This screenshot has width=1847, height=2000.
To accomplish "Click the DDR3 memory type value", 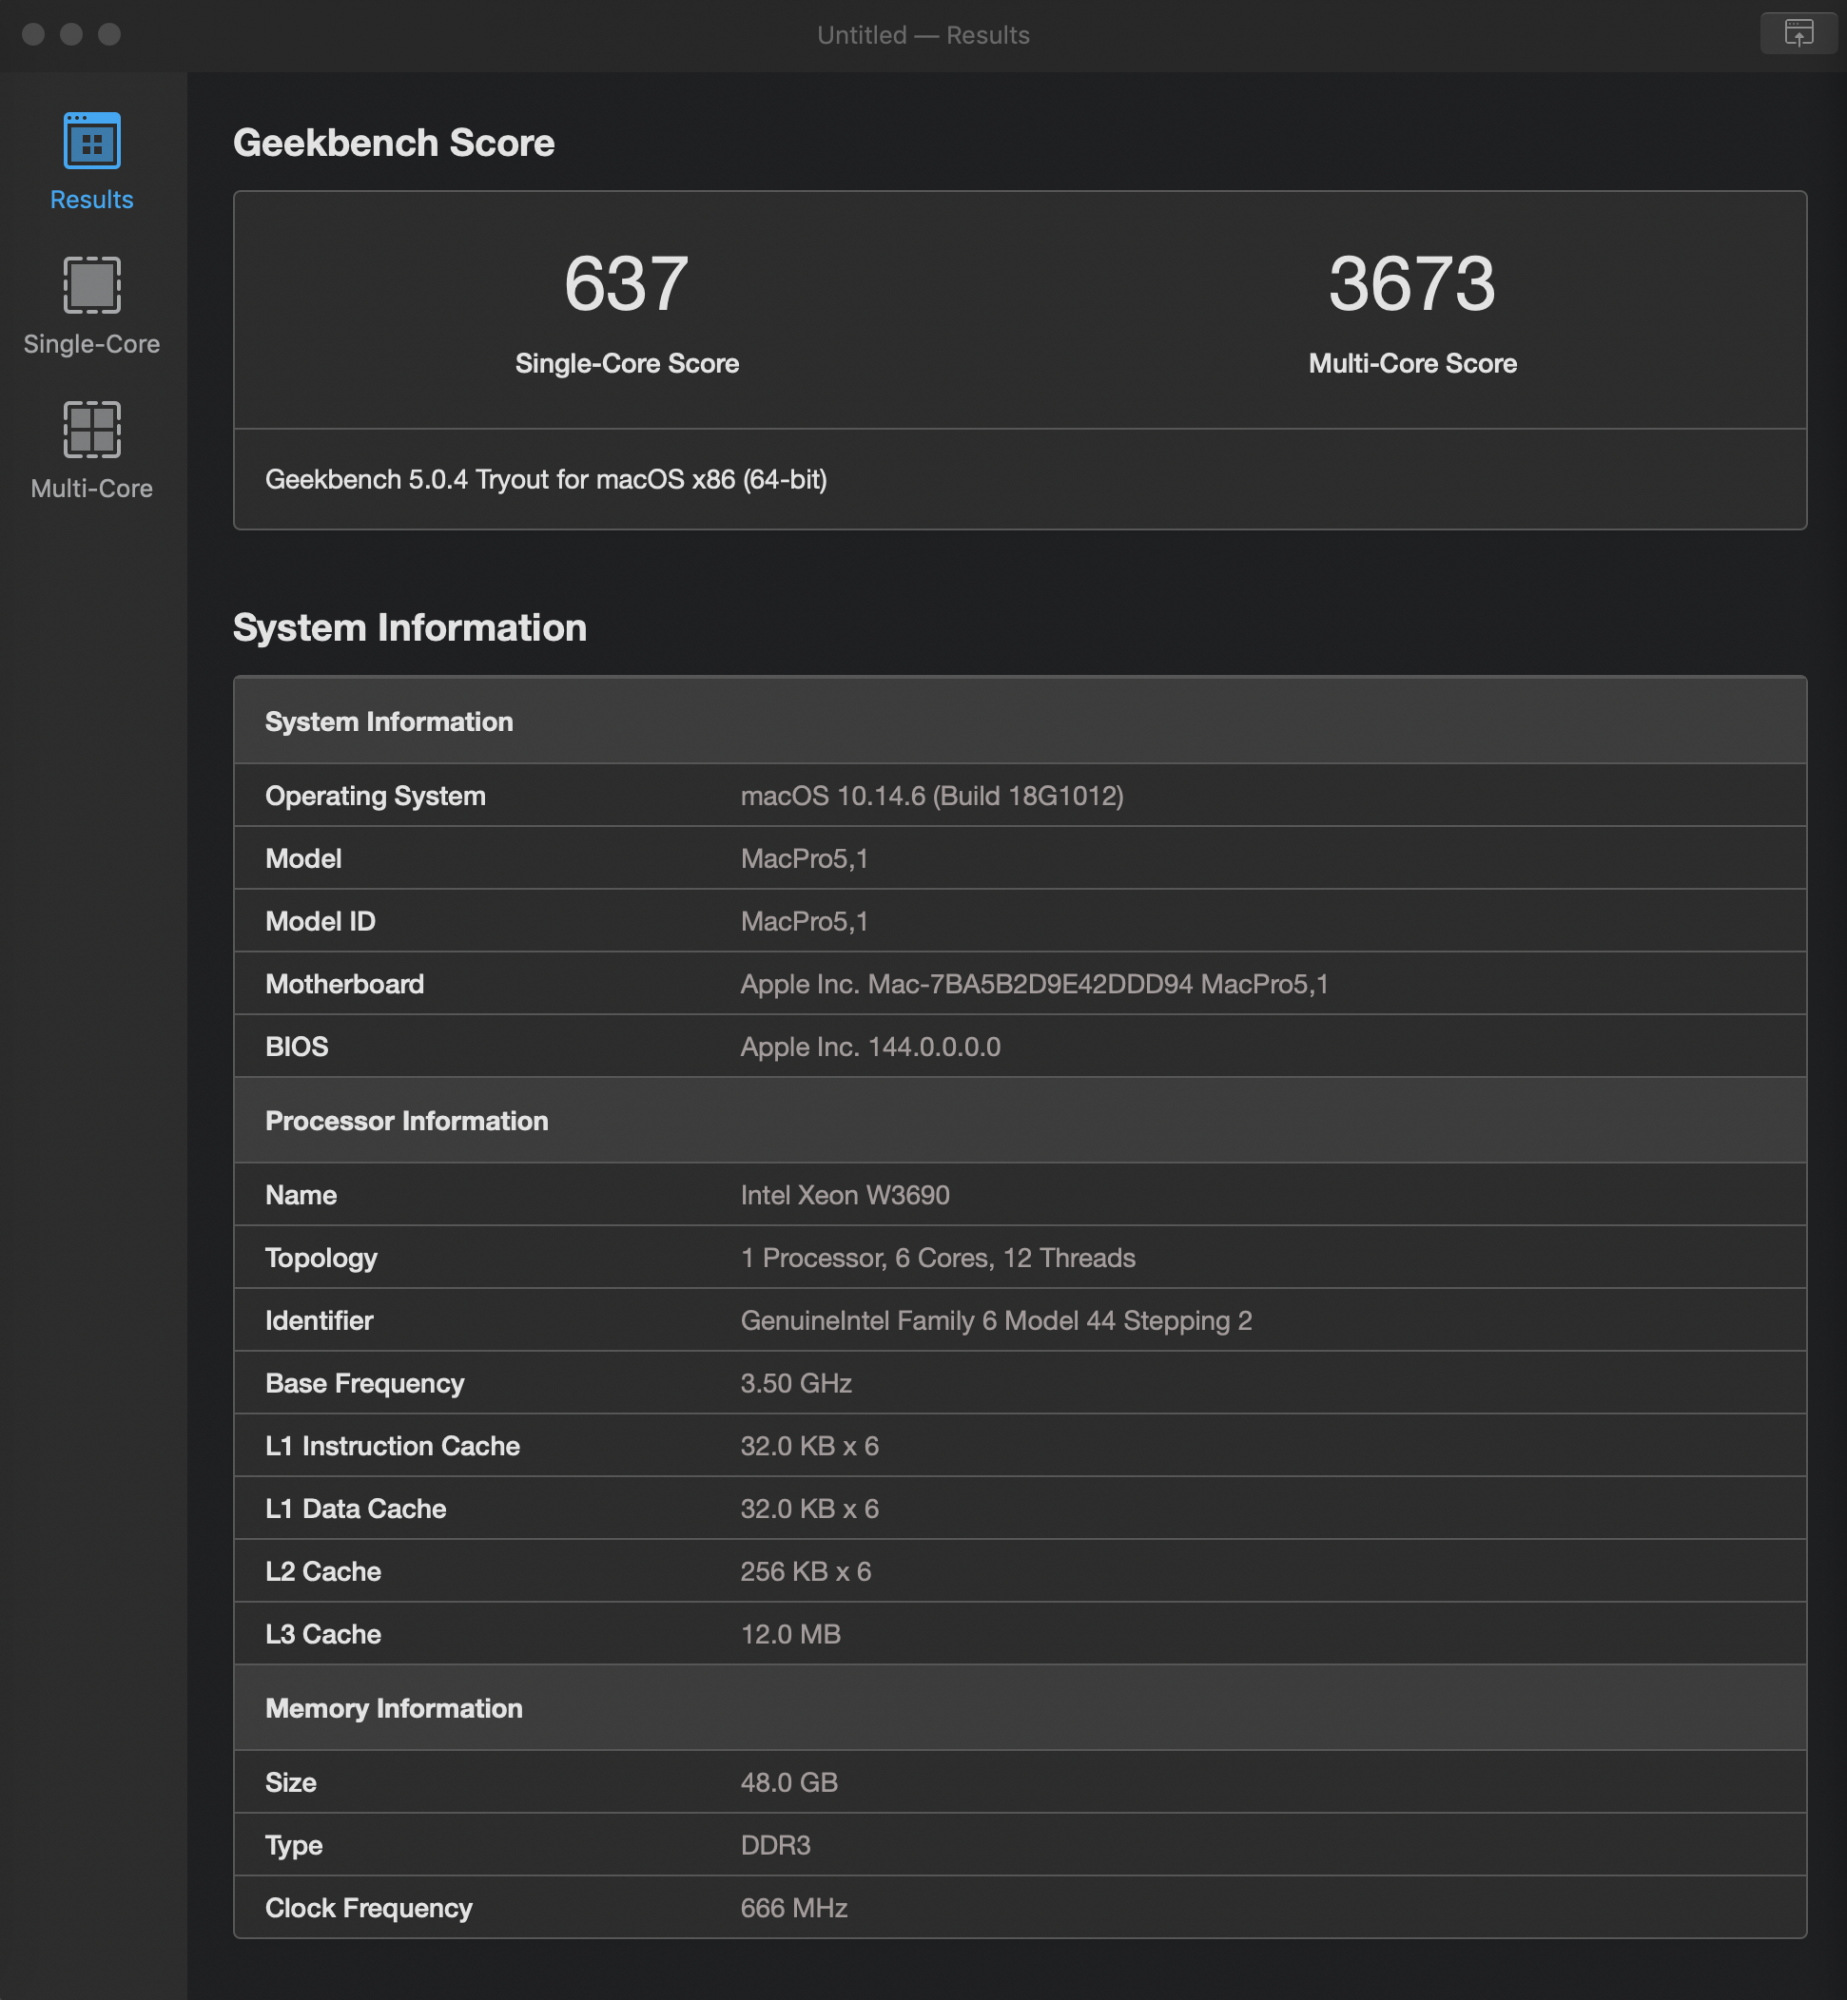I will click(775, 1845).
